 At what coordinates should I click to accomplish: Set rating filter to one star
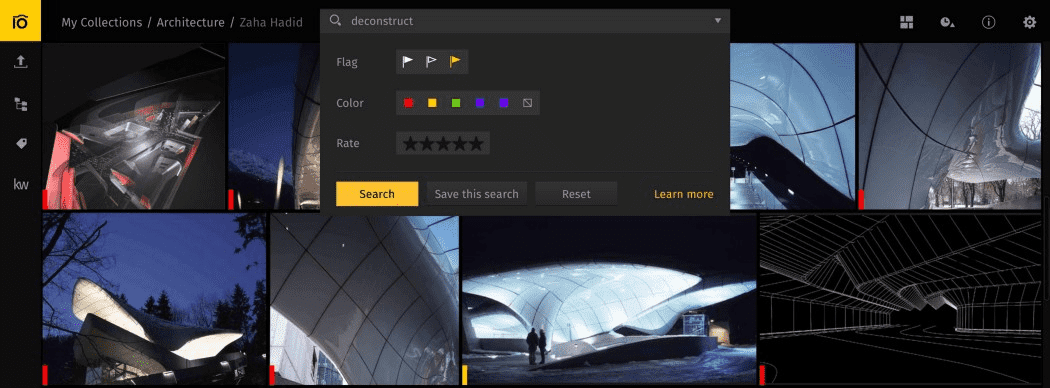coord(410,143)
